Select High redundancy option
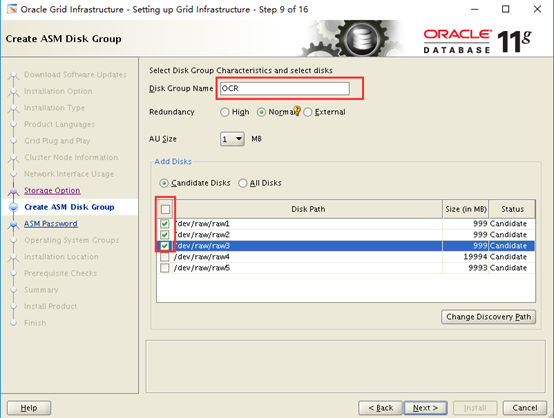This screenshot has height=418, width=554. [x=224, y=112]
